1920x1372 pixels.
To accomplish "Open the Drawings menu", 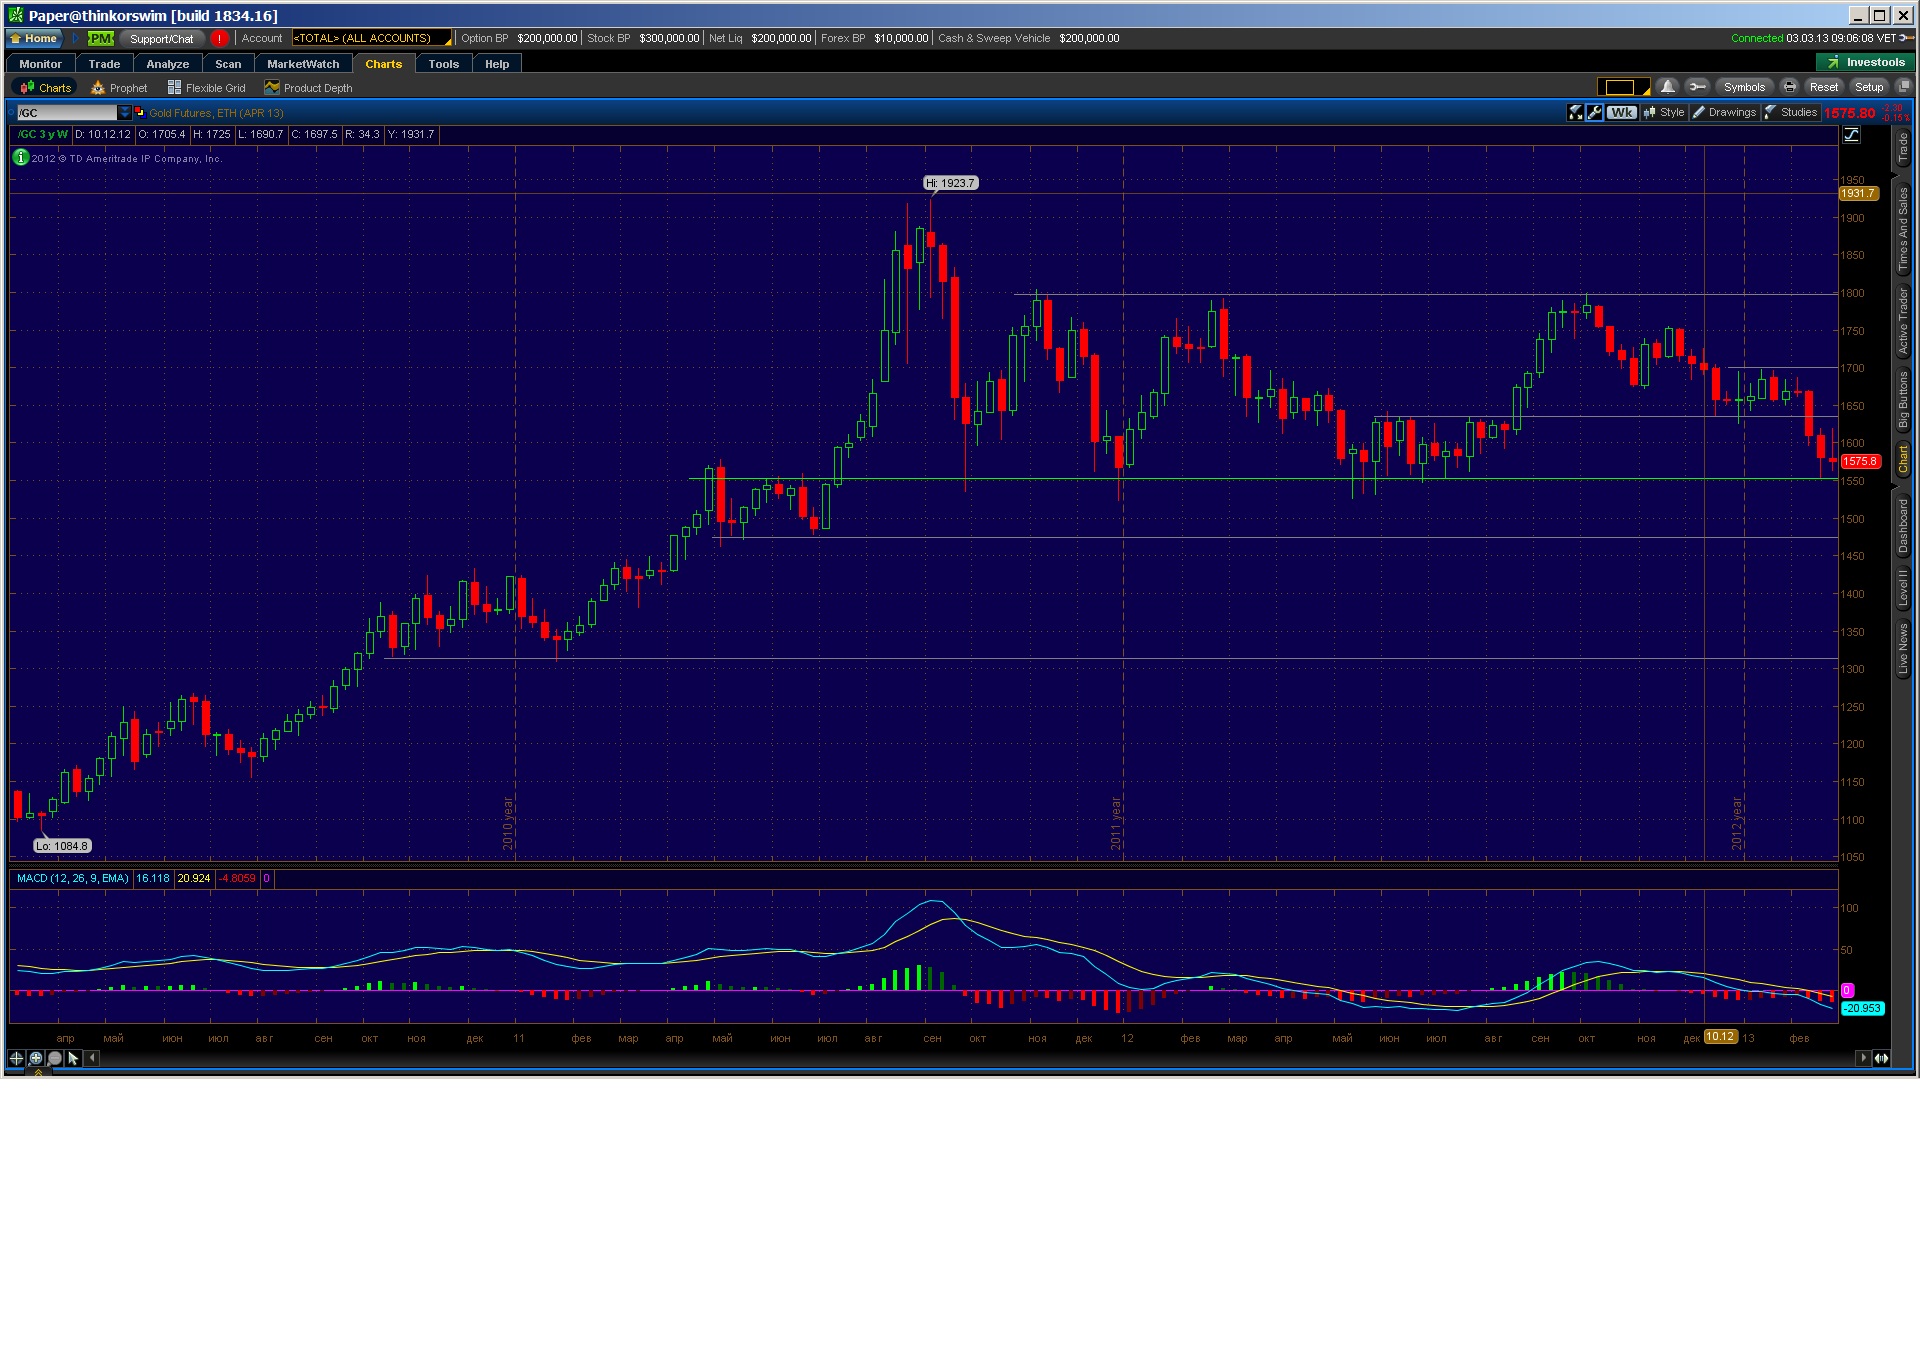I will tap(1725, 112).
